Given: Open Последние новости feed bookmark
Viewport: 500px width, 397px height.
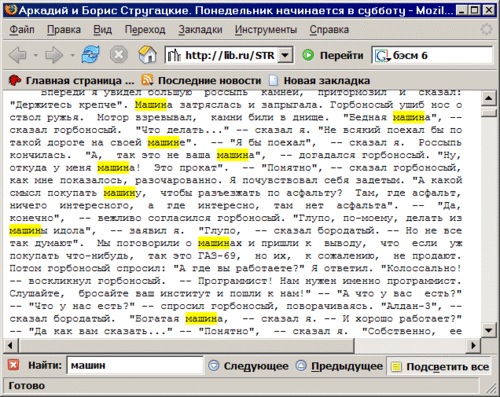Looking at the screenshot, I should click(201, 80).
